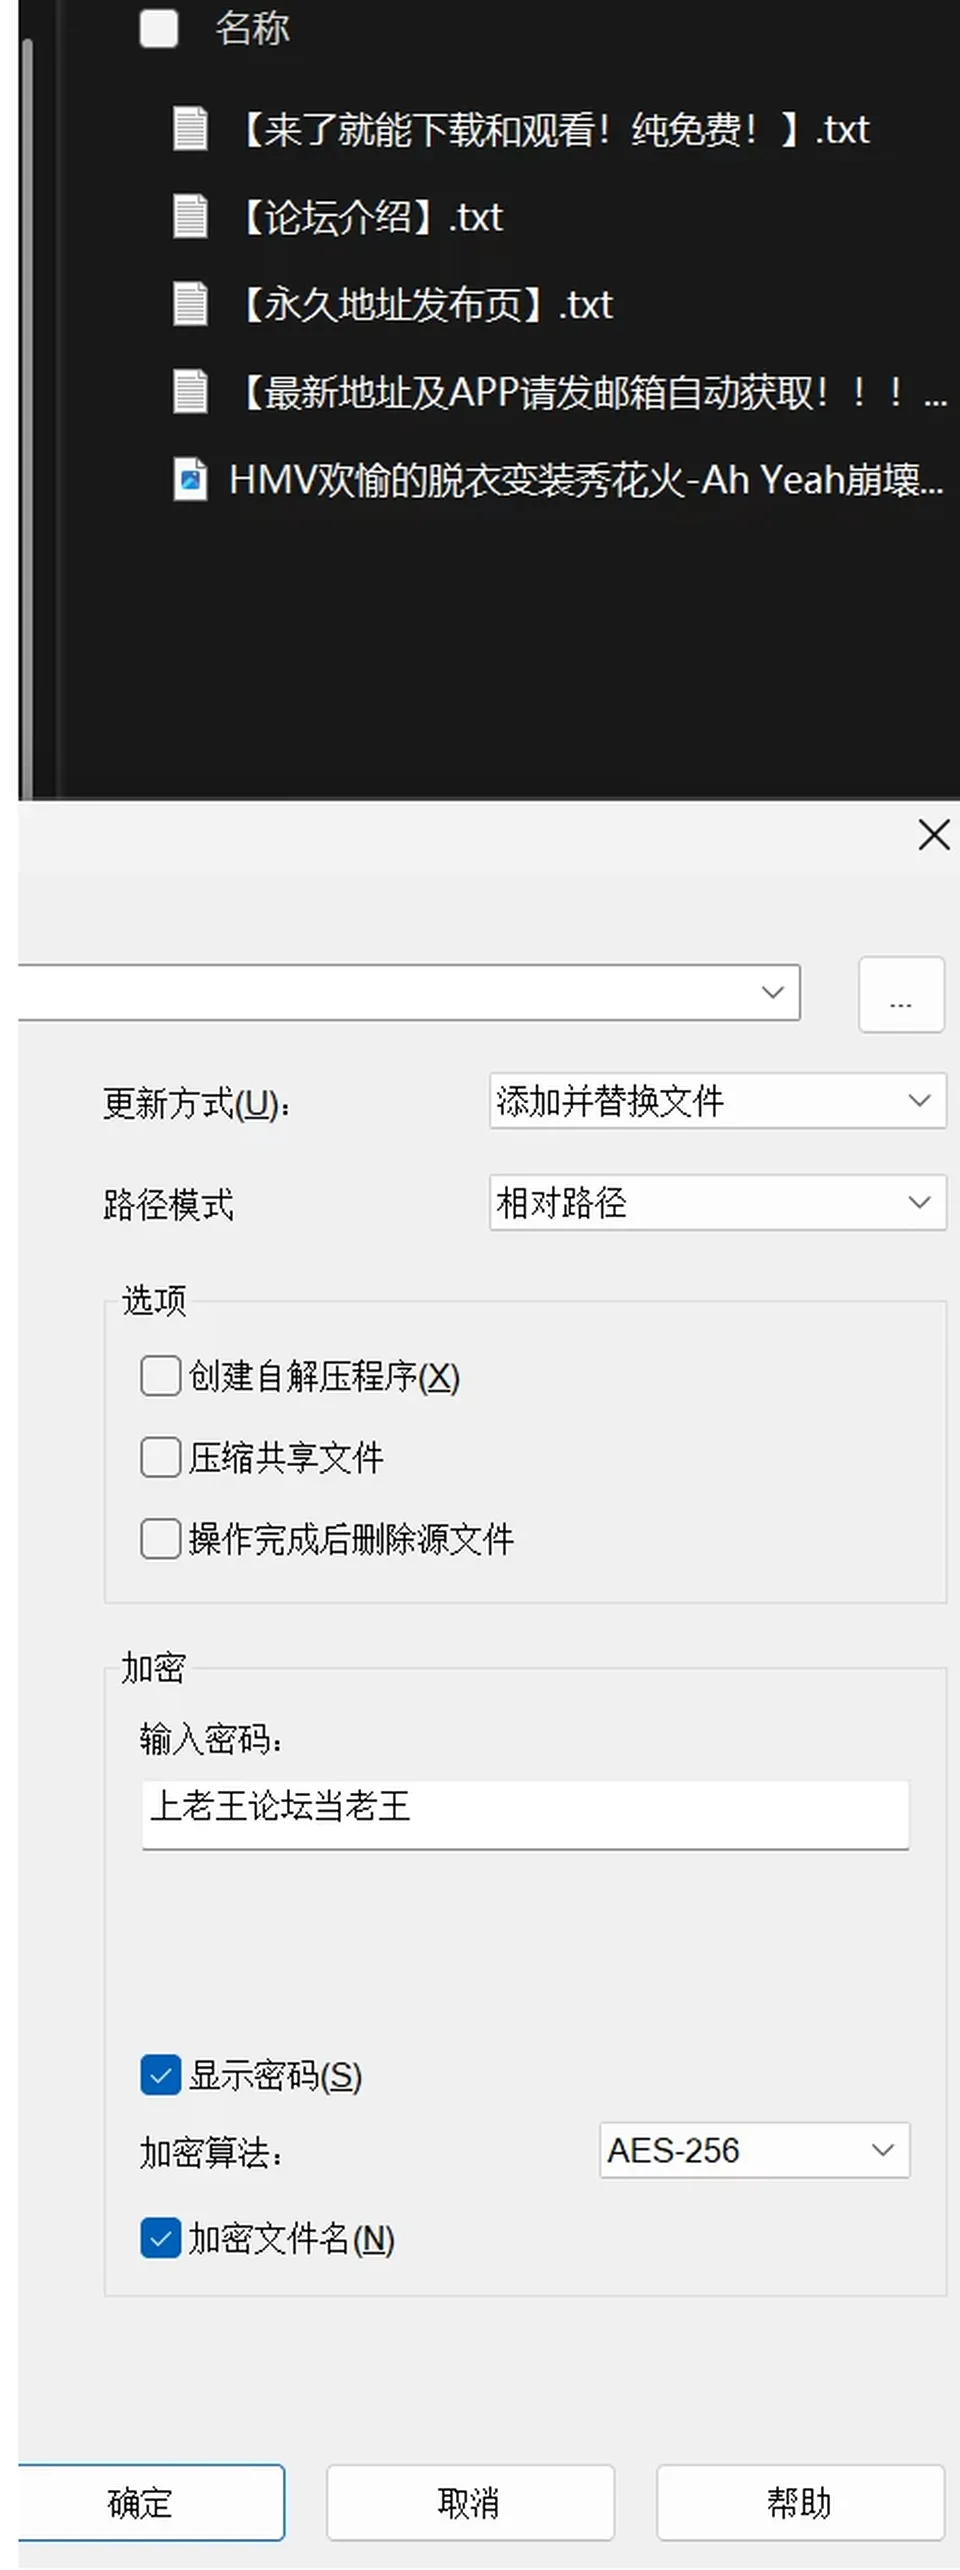Click the HMV image file icon

tap(190, 479)
